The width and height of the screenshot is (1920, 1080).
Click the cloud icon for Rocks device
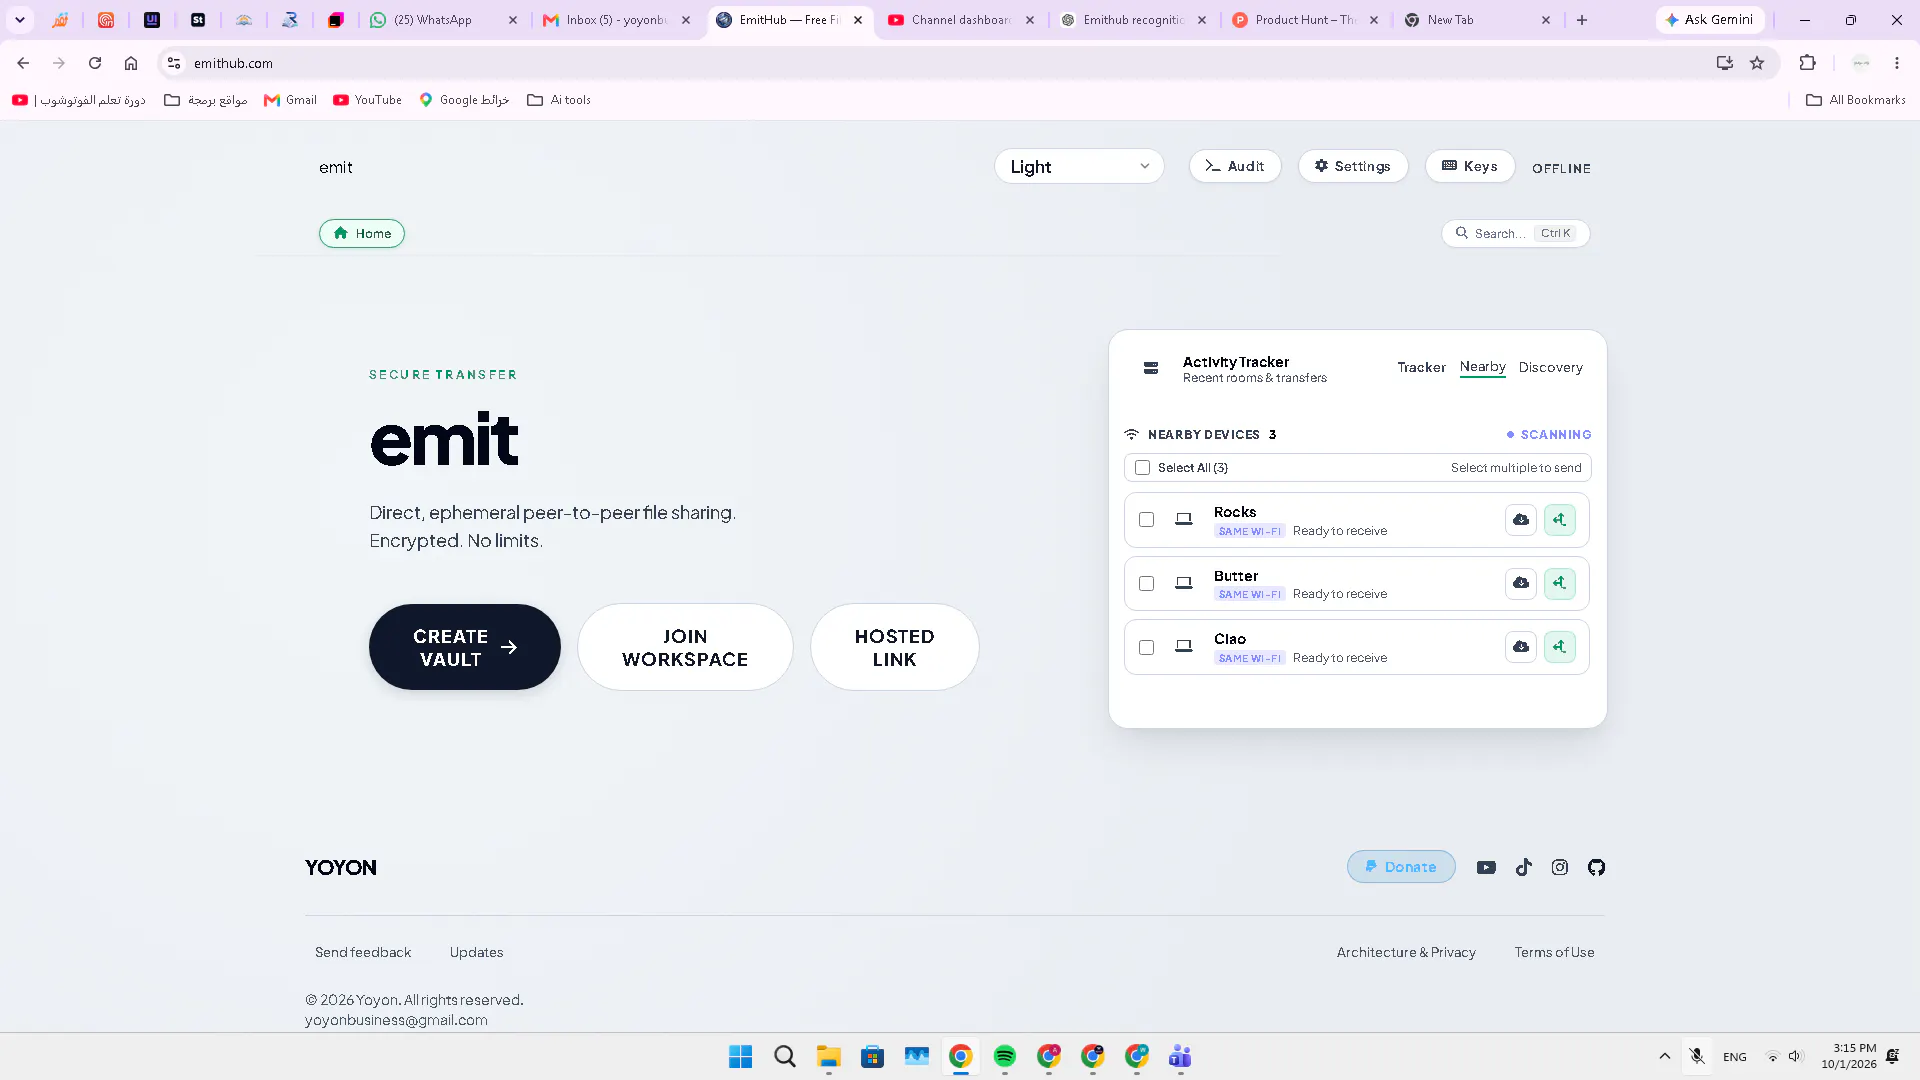(1520, 520)
